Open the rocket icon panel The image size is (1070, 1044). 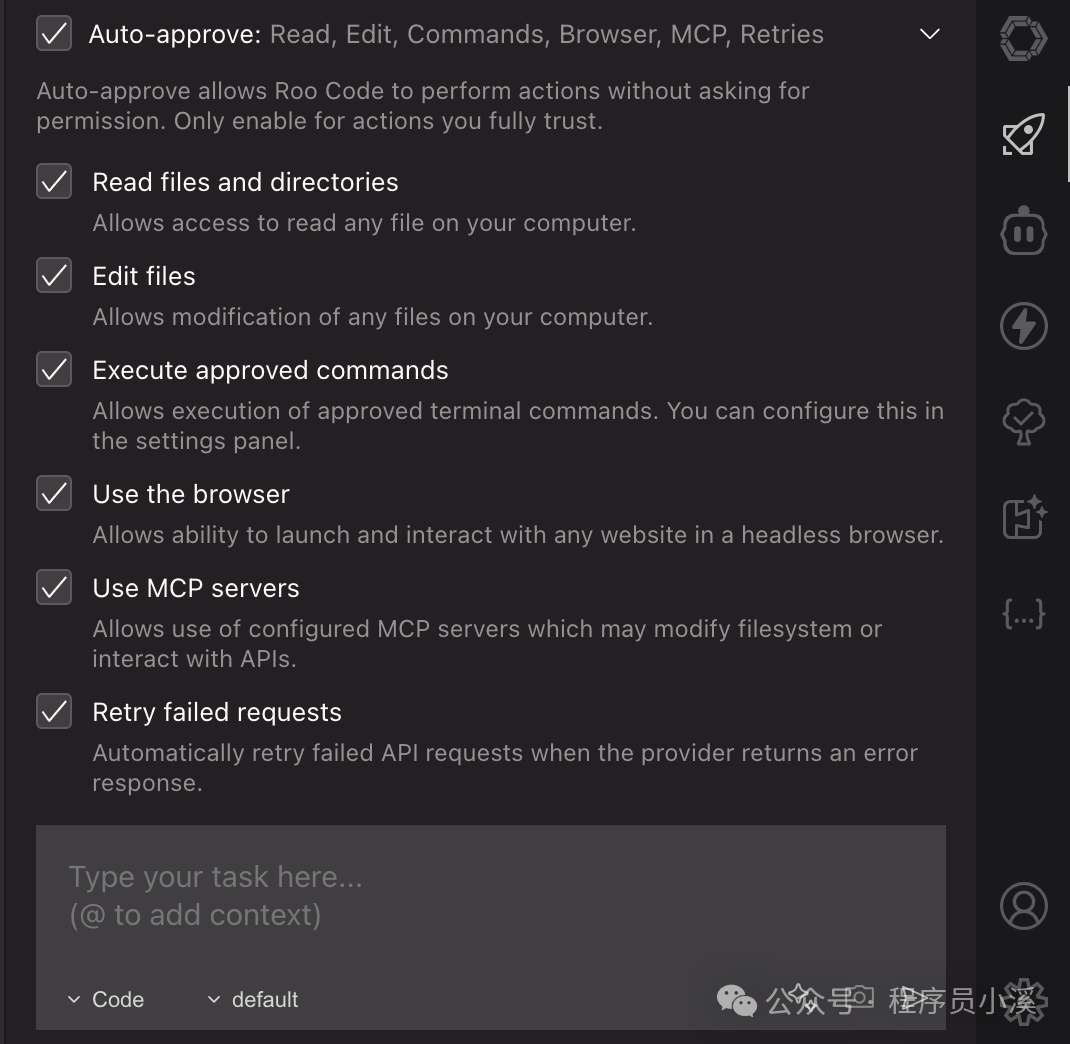click(x=1023, y=135)
